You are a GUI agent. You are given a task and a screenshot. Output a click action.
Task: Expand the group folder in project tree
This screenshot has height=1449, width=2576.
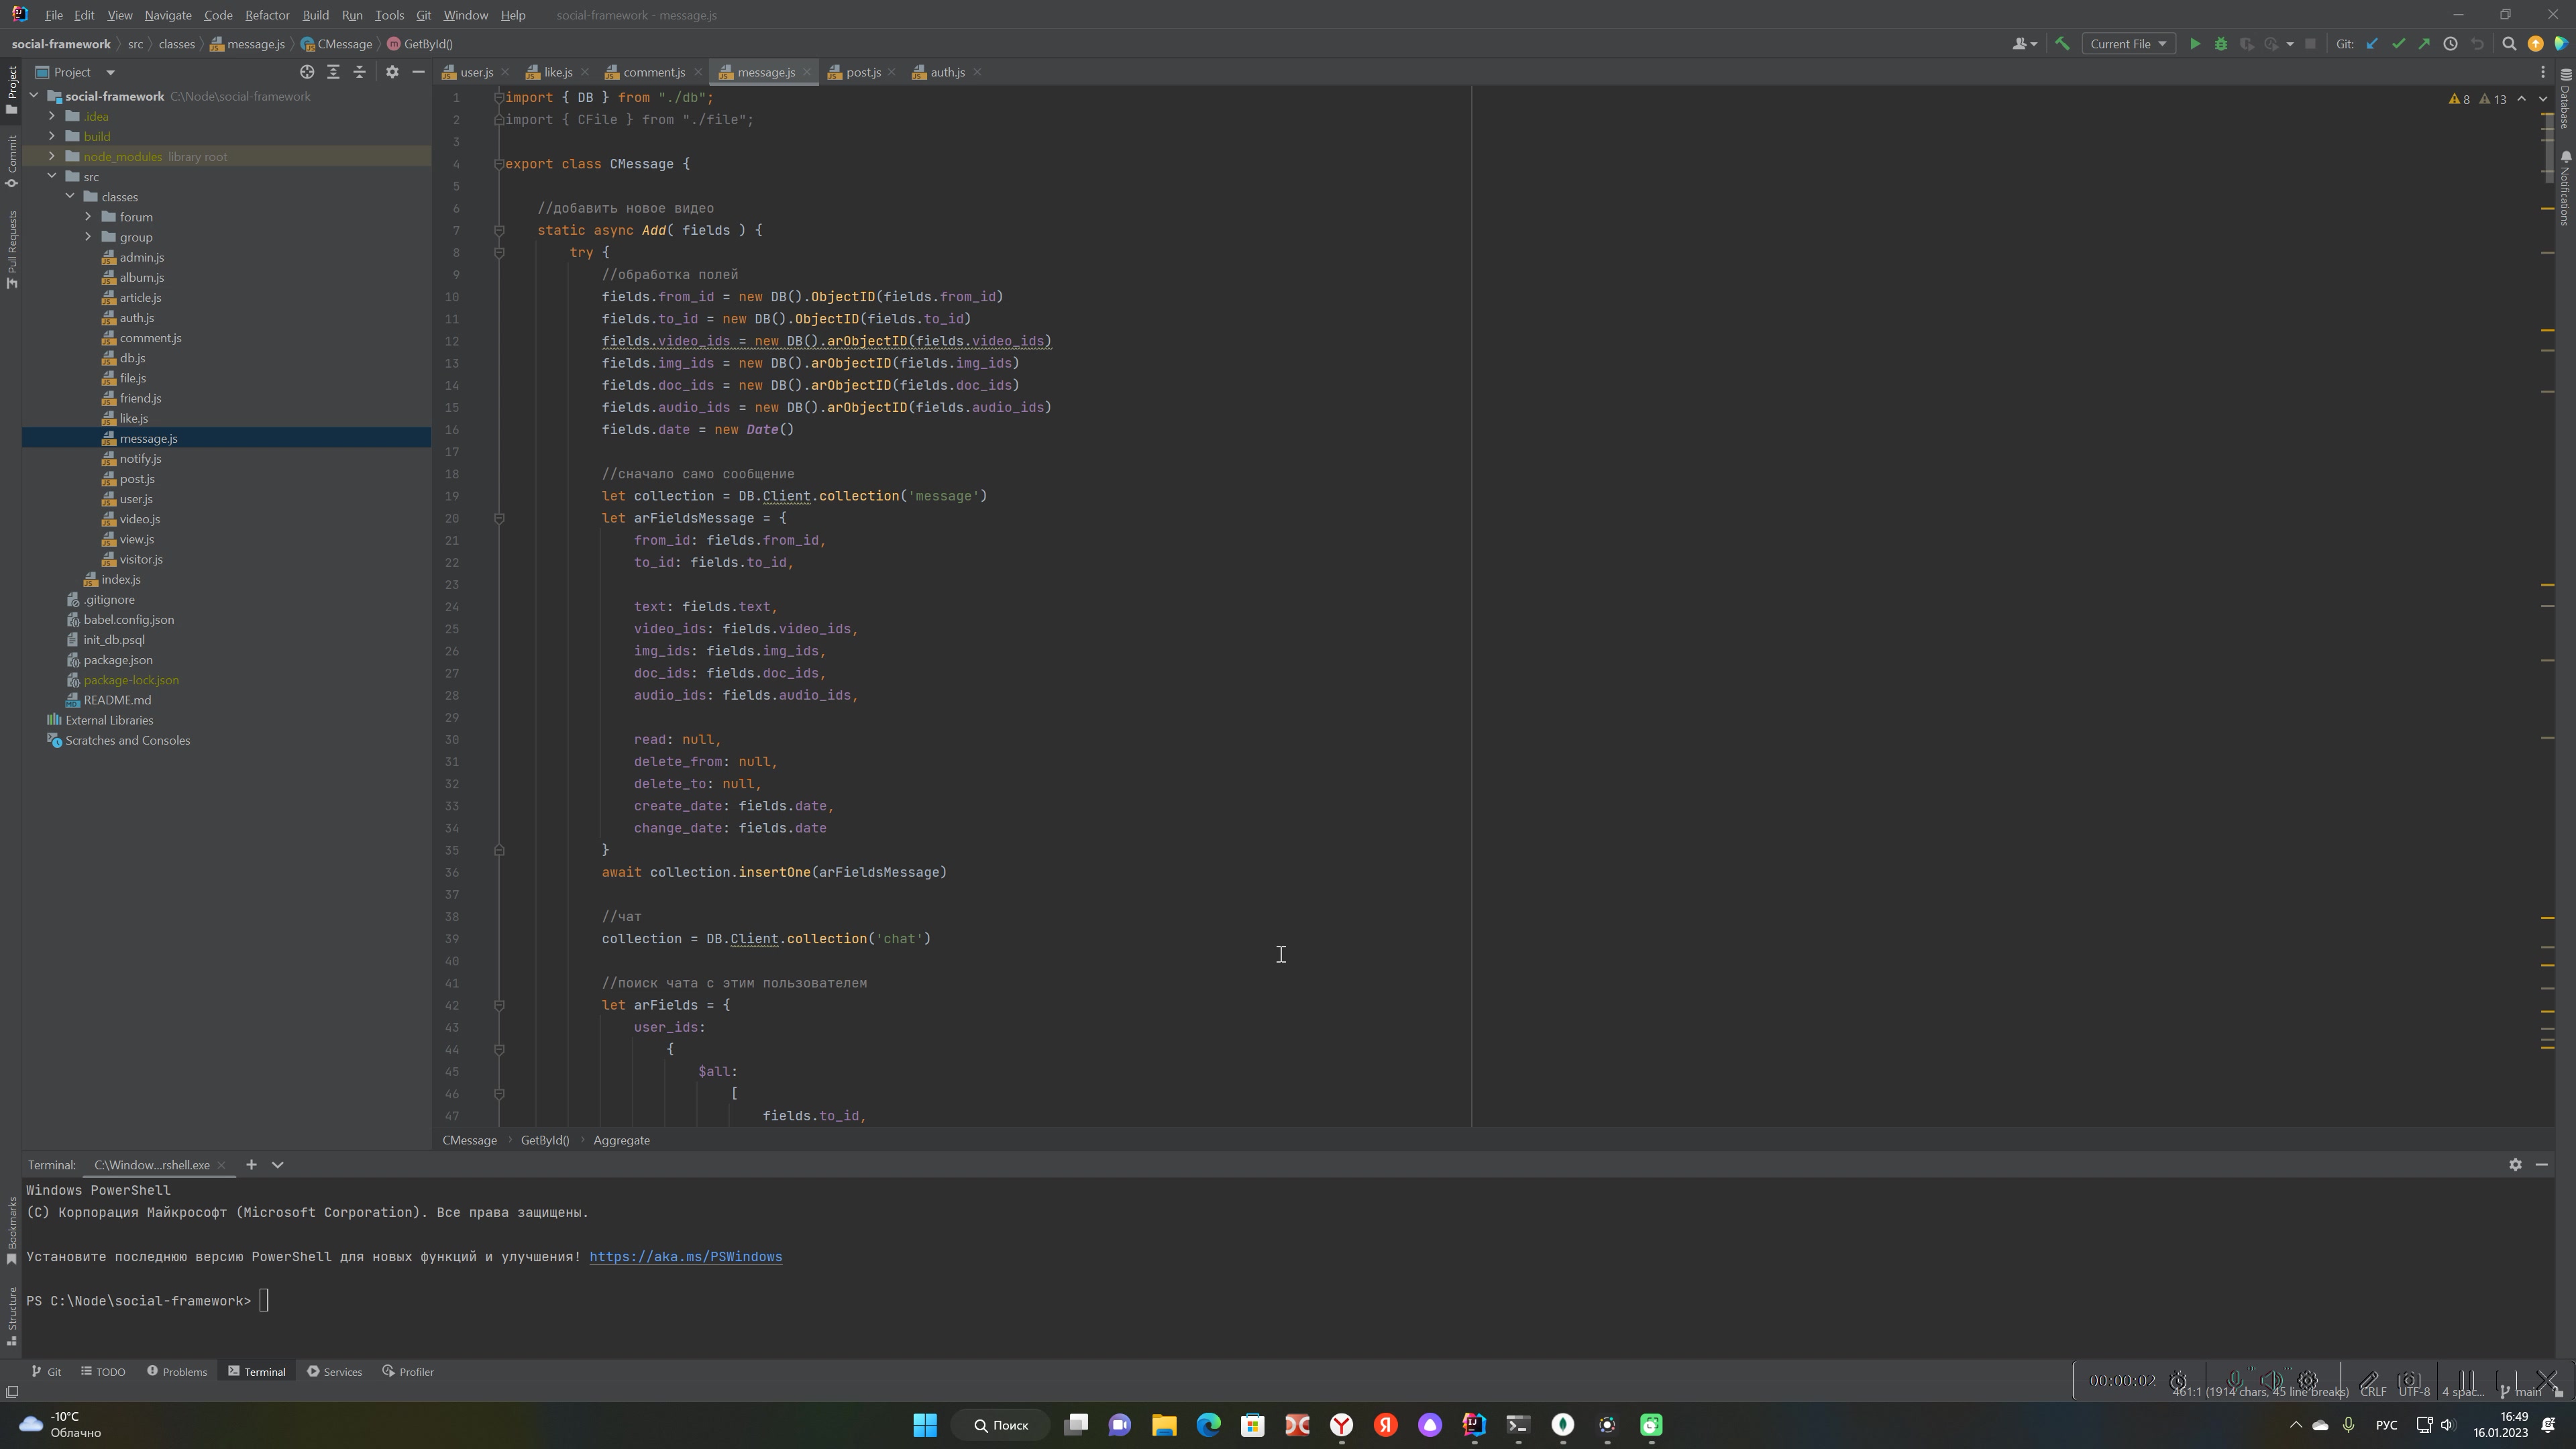coord(87,237)
